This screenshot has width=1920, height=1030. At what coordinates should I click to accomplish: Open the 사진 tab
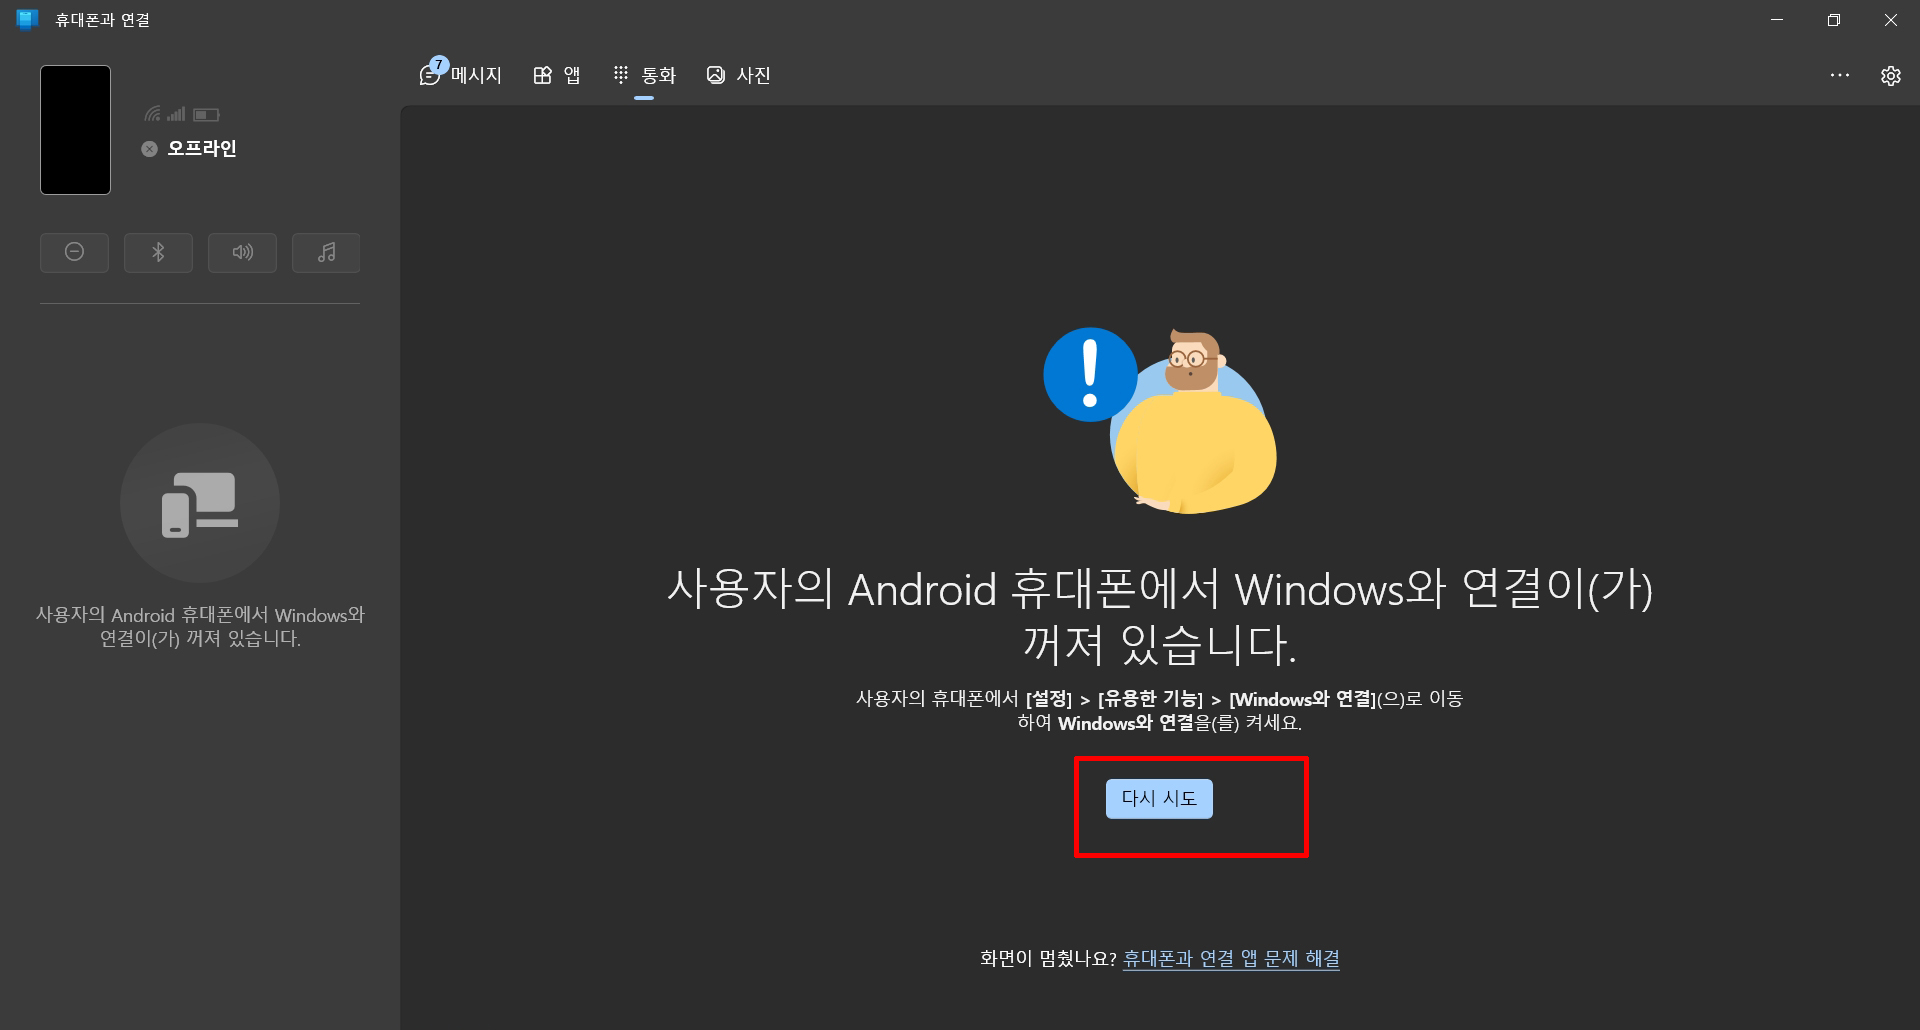tap(739, 75)
